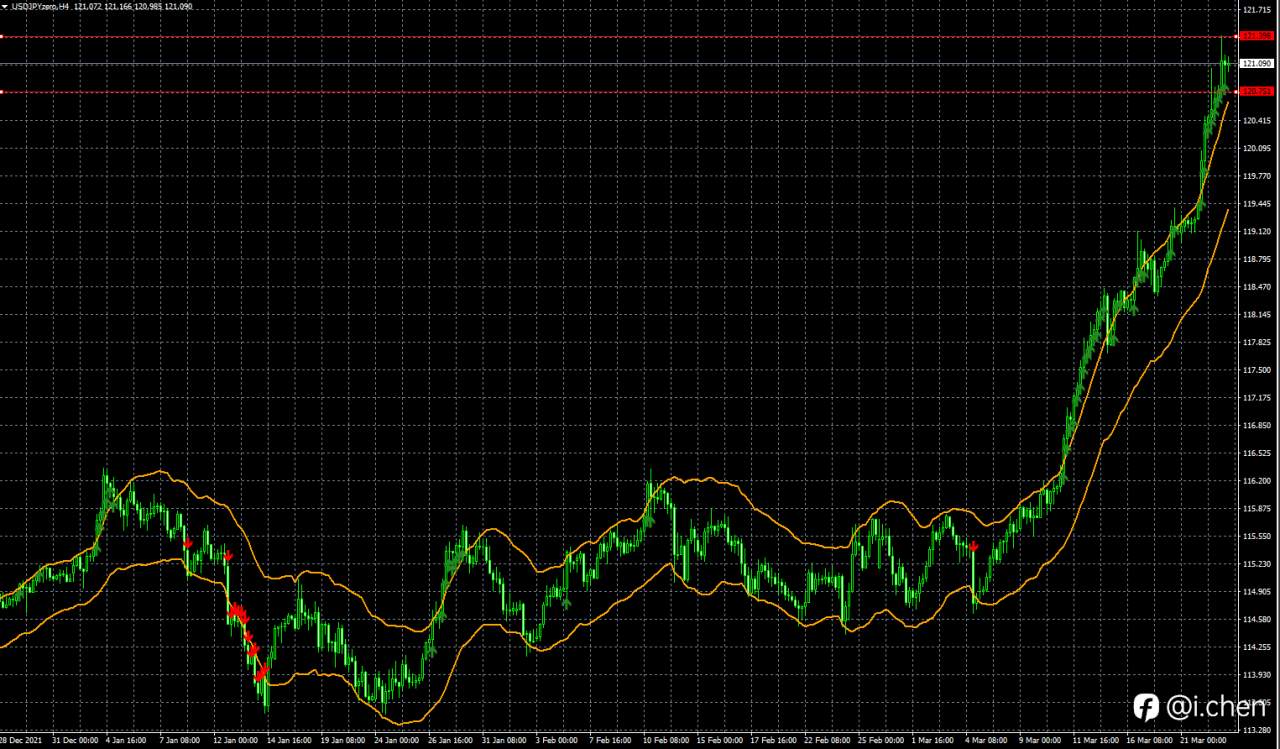Click the 4 Mar 08:00 time axis label
The height and width of the screenshot is (749, 1280).
coord(985,741)
